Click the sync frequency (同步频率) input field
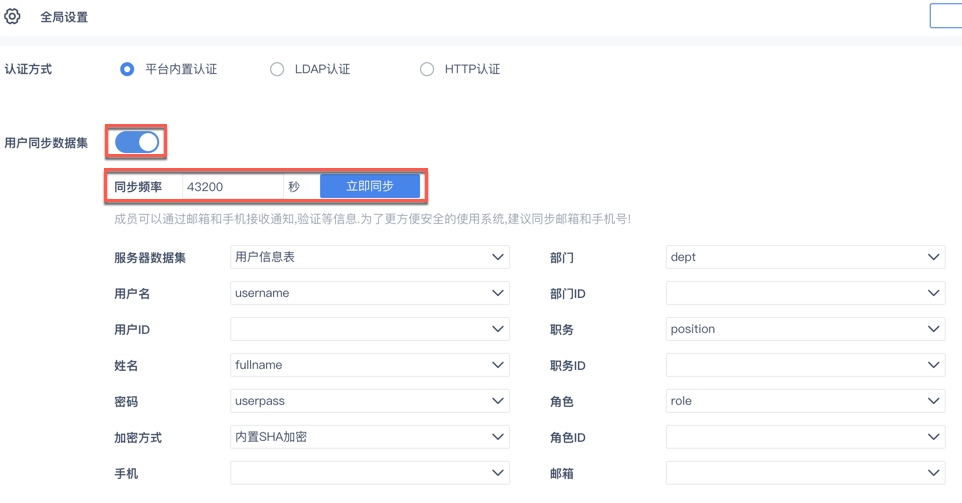Viewport: 962px width, 503px height. [x=232, y=187]
